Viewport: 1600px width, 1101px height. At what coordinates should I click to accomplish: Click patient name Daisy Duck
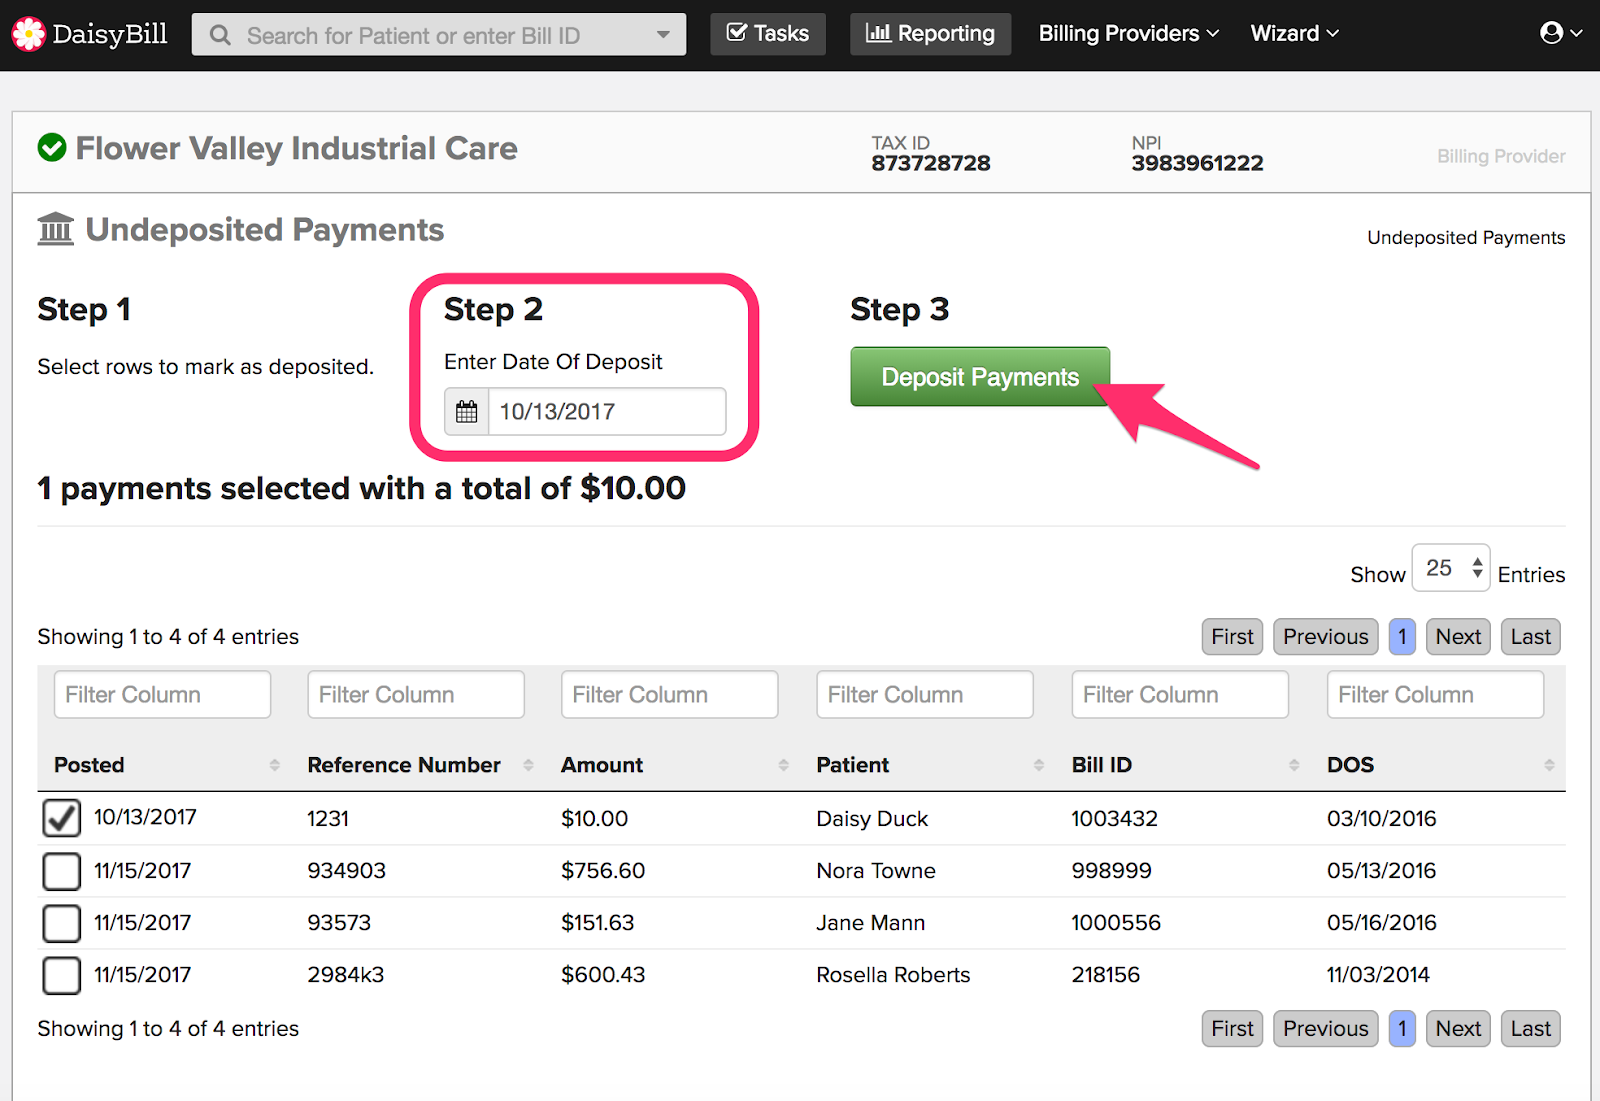[x=872, y=819]
